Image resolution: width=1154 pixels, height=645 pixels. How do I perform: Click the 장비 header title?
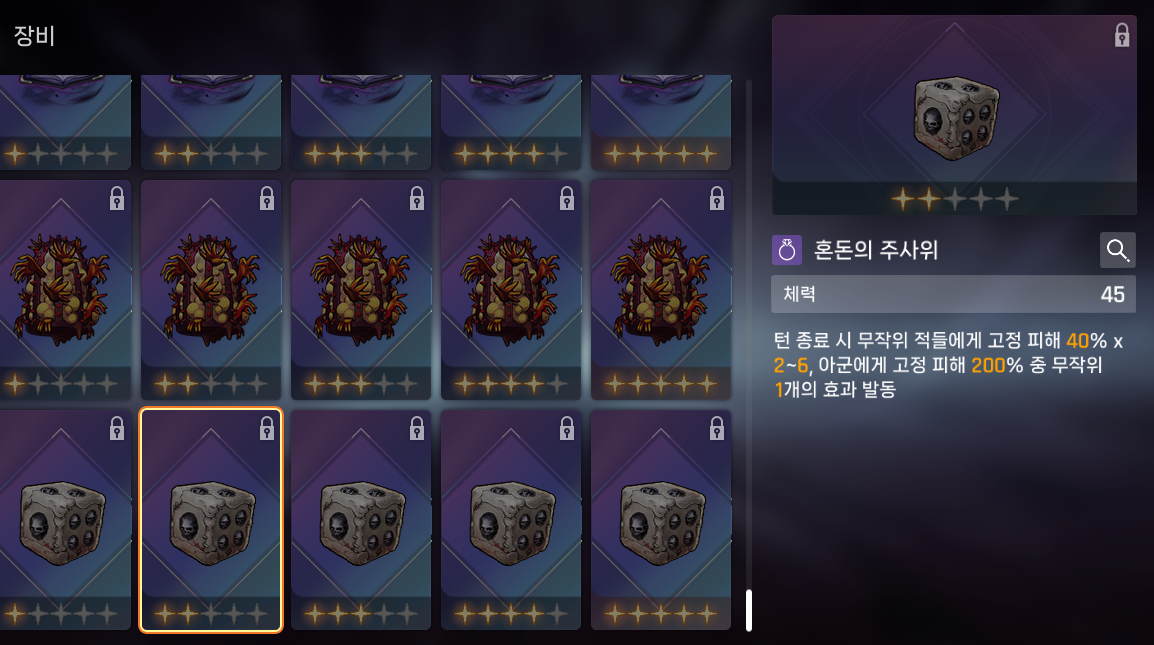35,35
